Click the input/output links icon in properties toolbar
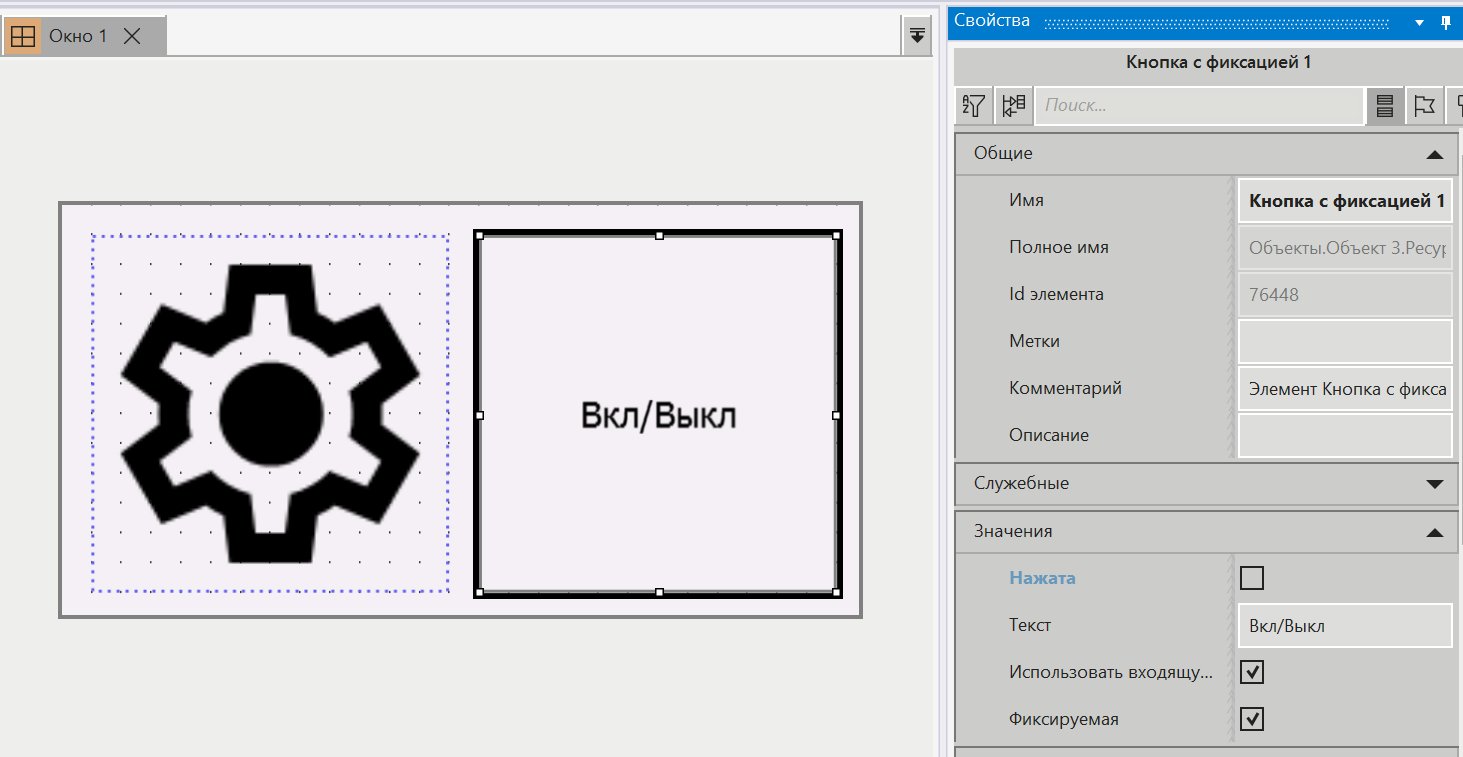This screenshot has height=757, width=1463. pos(1013,105)
